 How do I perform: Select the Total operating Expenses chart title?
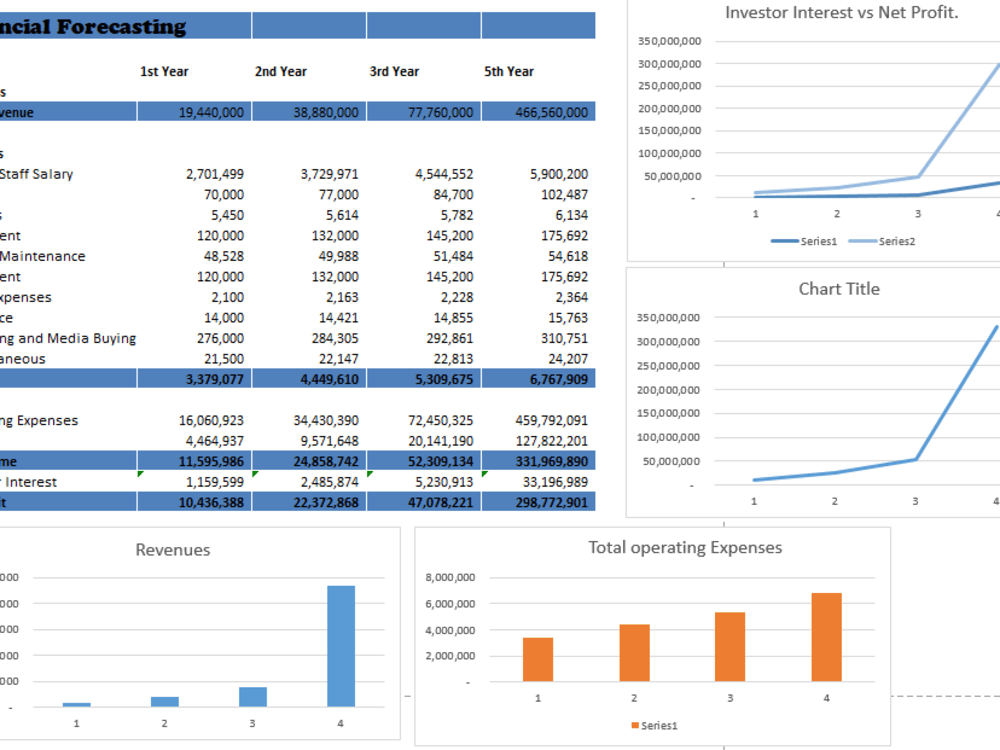685,547
